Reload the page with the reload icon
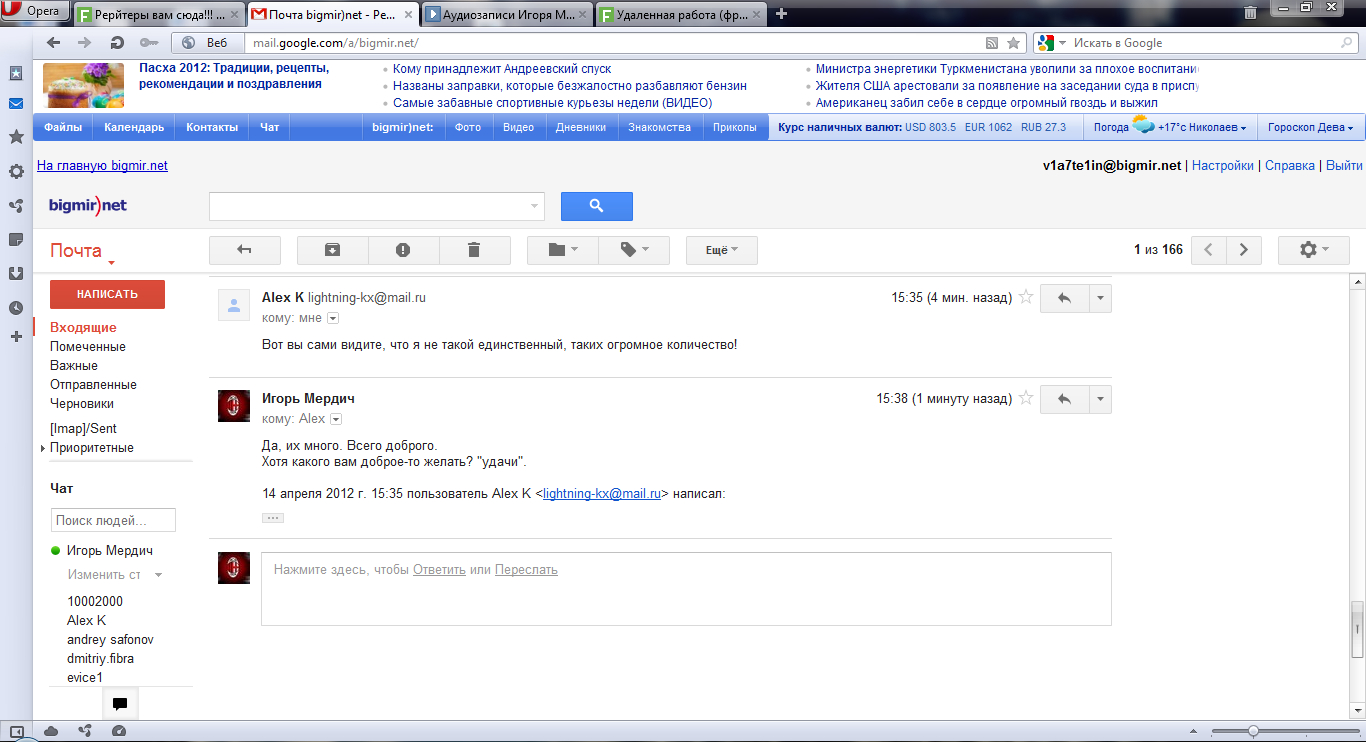The height and width of the screenshot is (742, 1366). tap(117, 43)
